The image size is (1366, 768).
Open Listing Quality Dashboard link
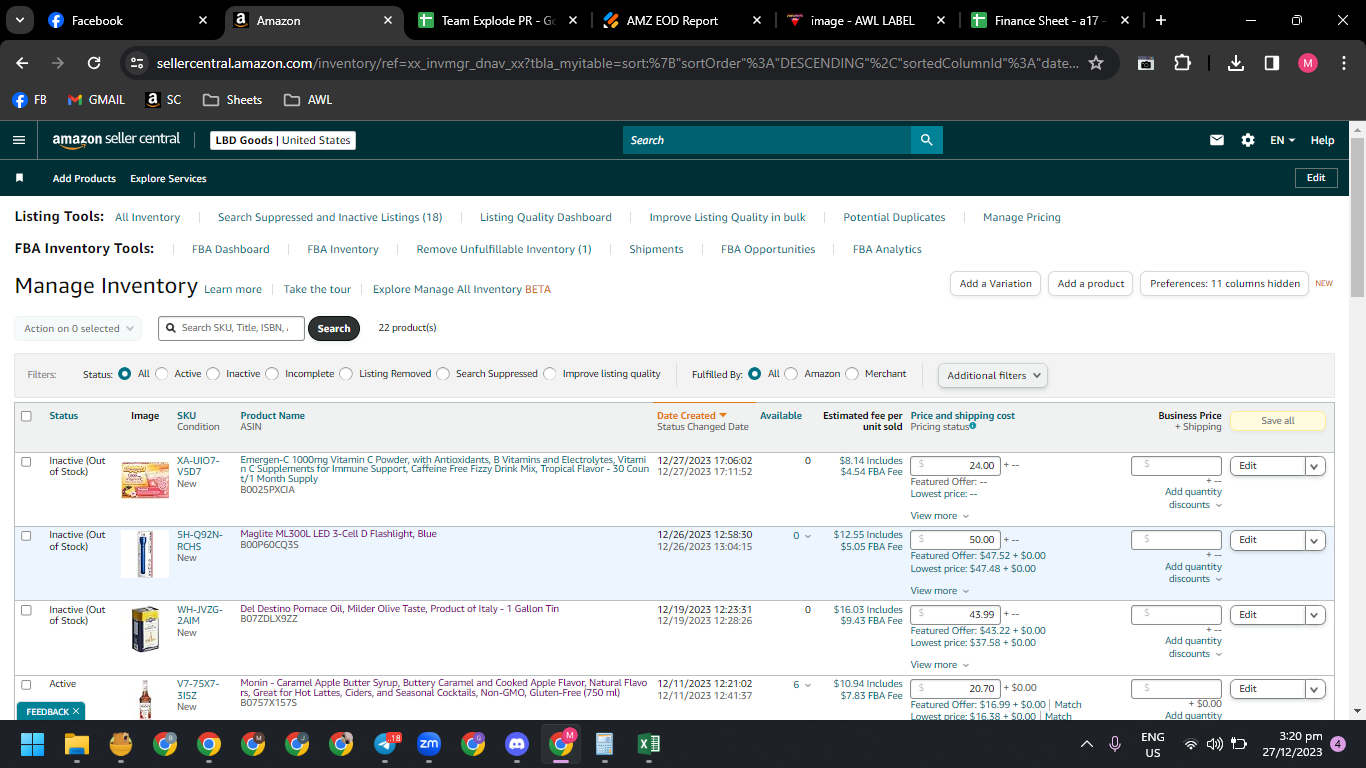pos(546,217)
